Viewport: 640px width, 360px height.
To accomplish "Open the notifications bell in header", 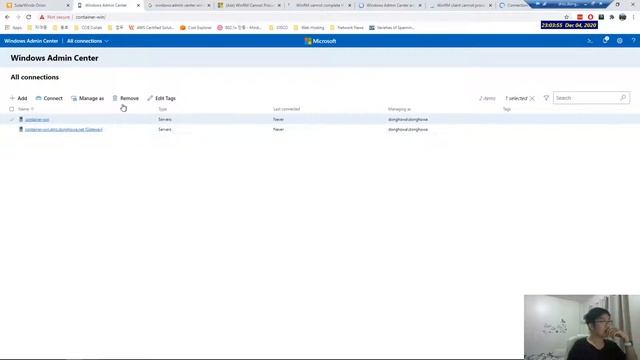I will [605, 40].
